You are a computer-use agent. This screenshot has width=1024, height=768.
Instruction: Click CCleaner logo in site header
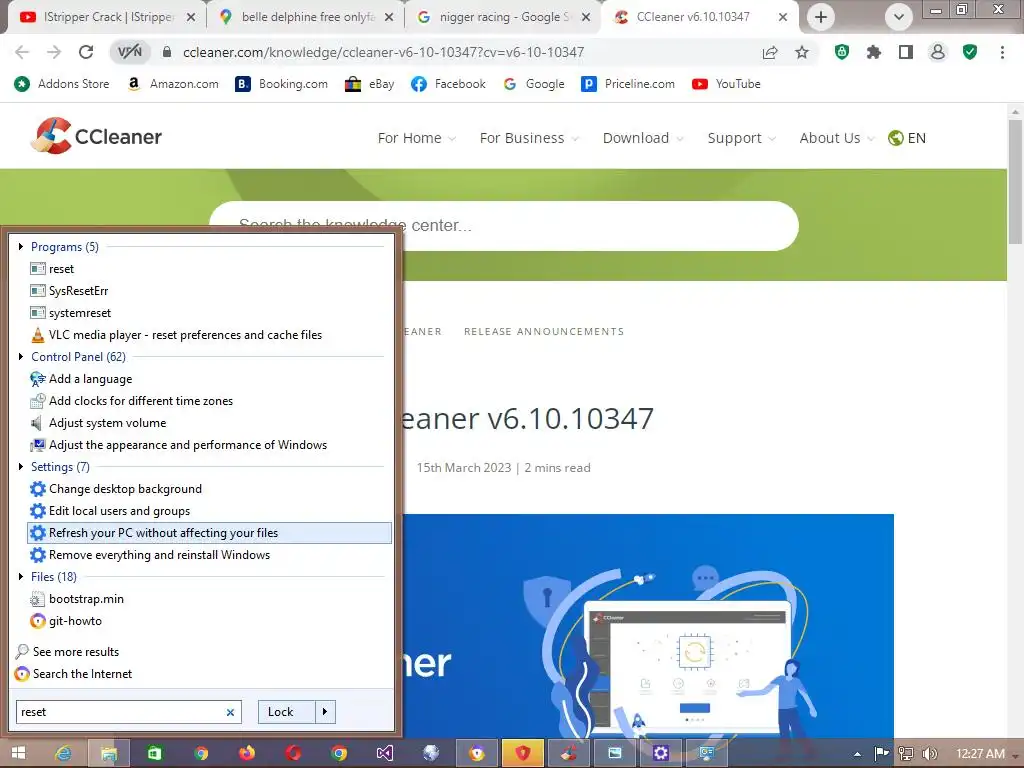pos(96,136)
